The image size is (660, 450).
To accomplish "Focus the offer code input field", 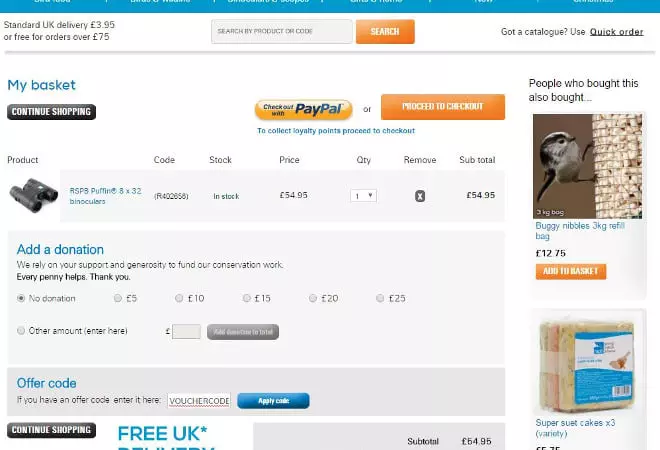I will [x=199, y=401].
